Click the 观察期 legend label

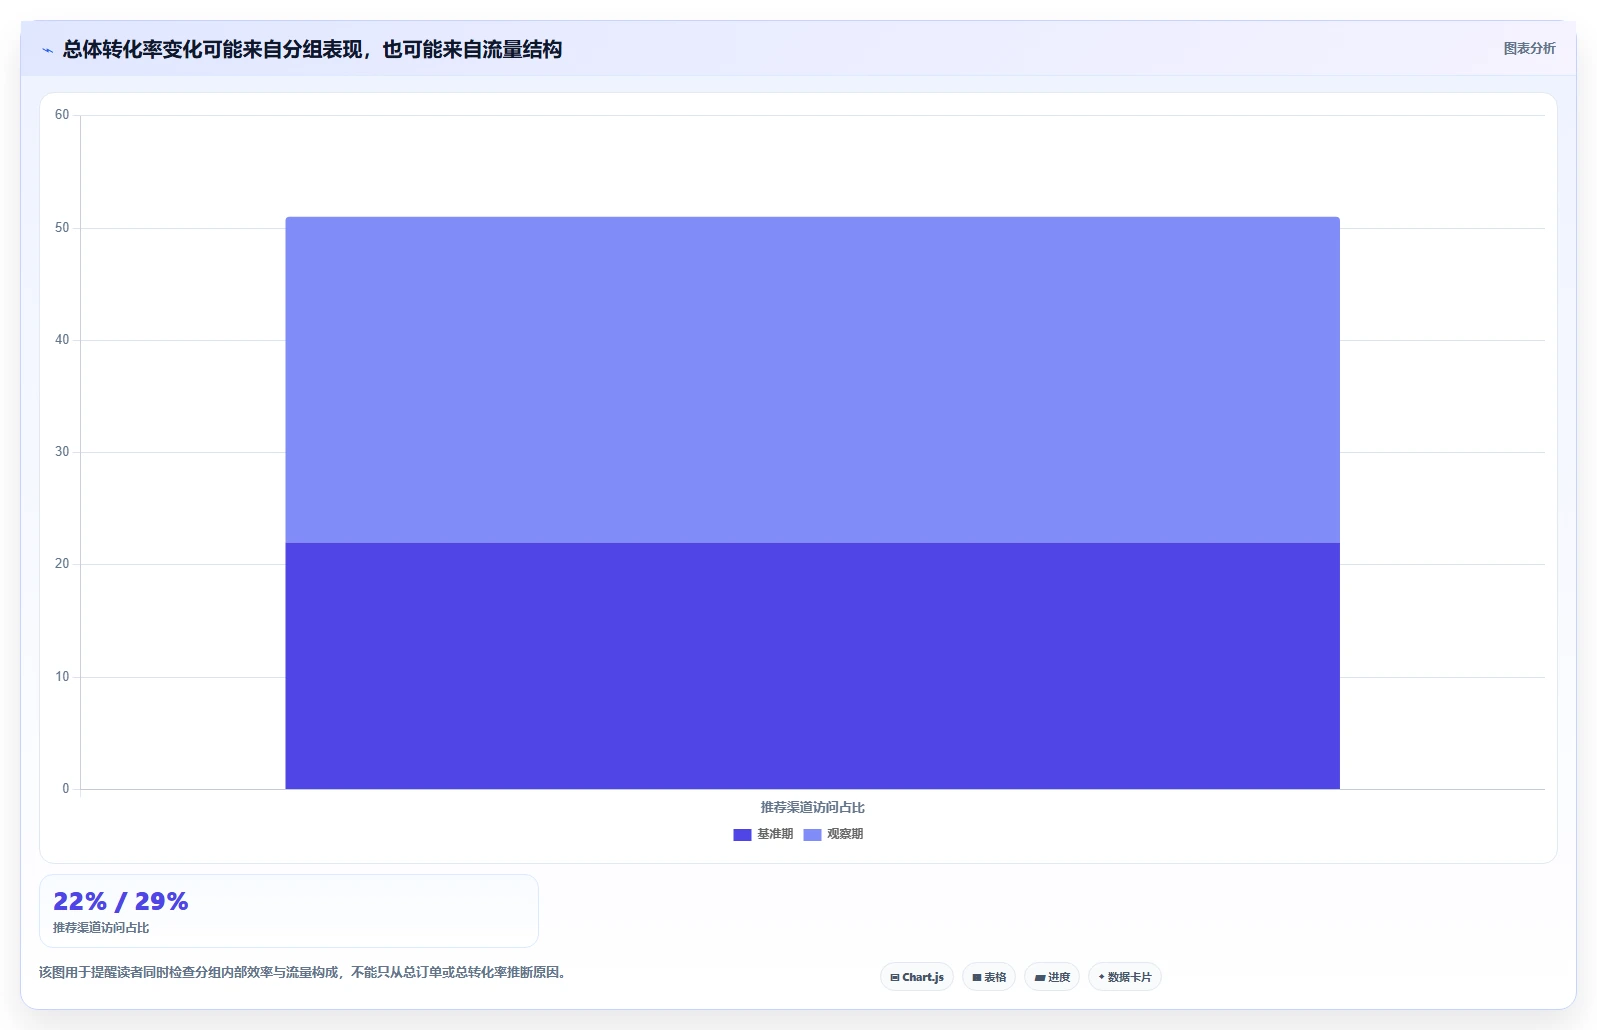(845, 834)
